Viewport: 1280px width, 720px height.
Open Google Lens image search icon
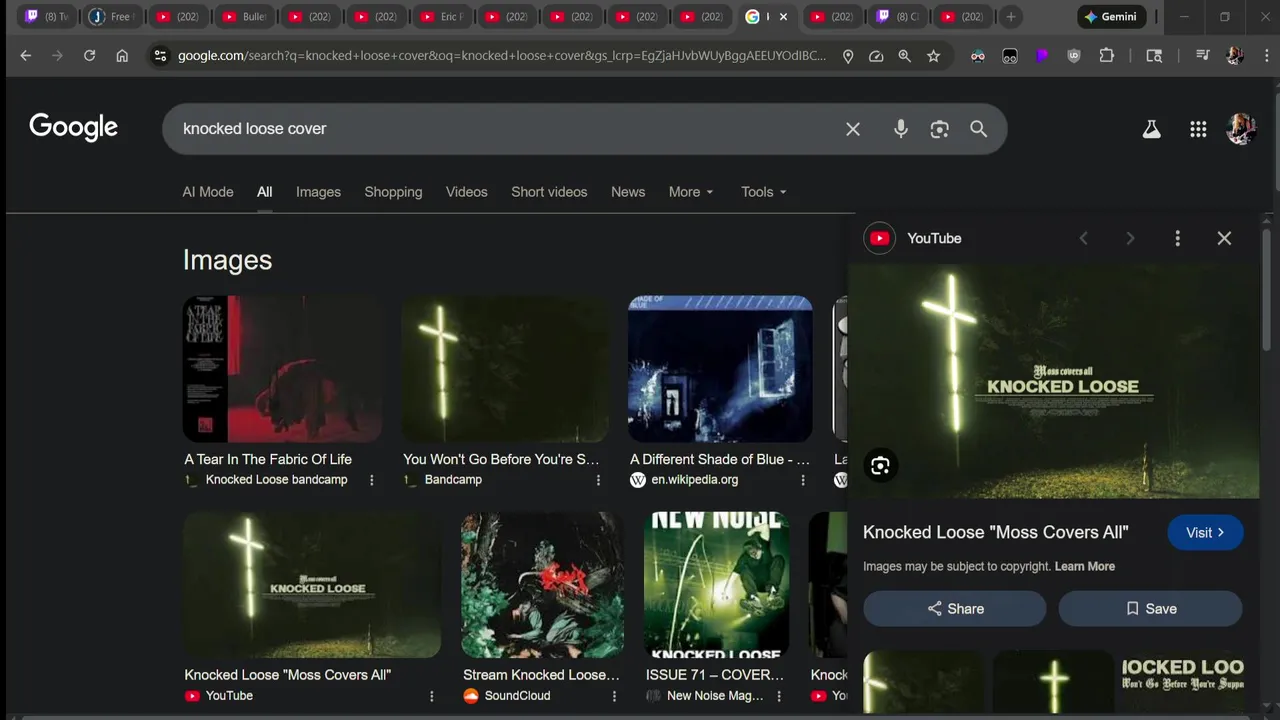click(939, 129)
